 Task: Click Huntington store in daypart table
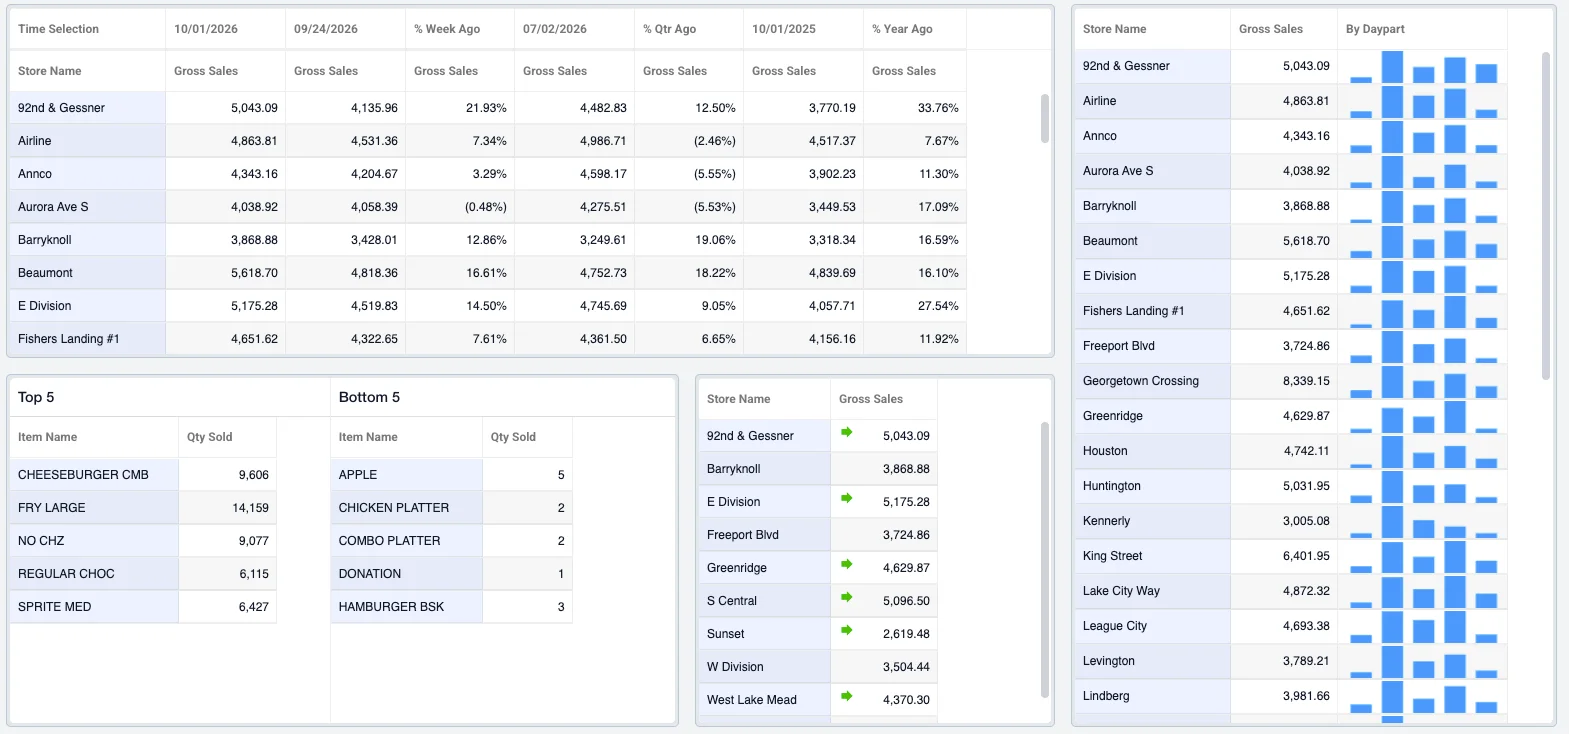click(1111, 486)
